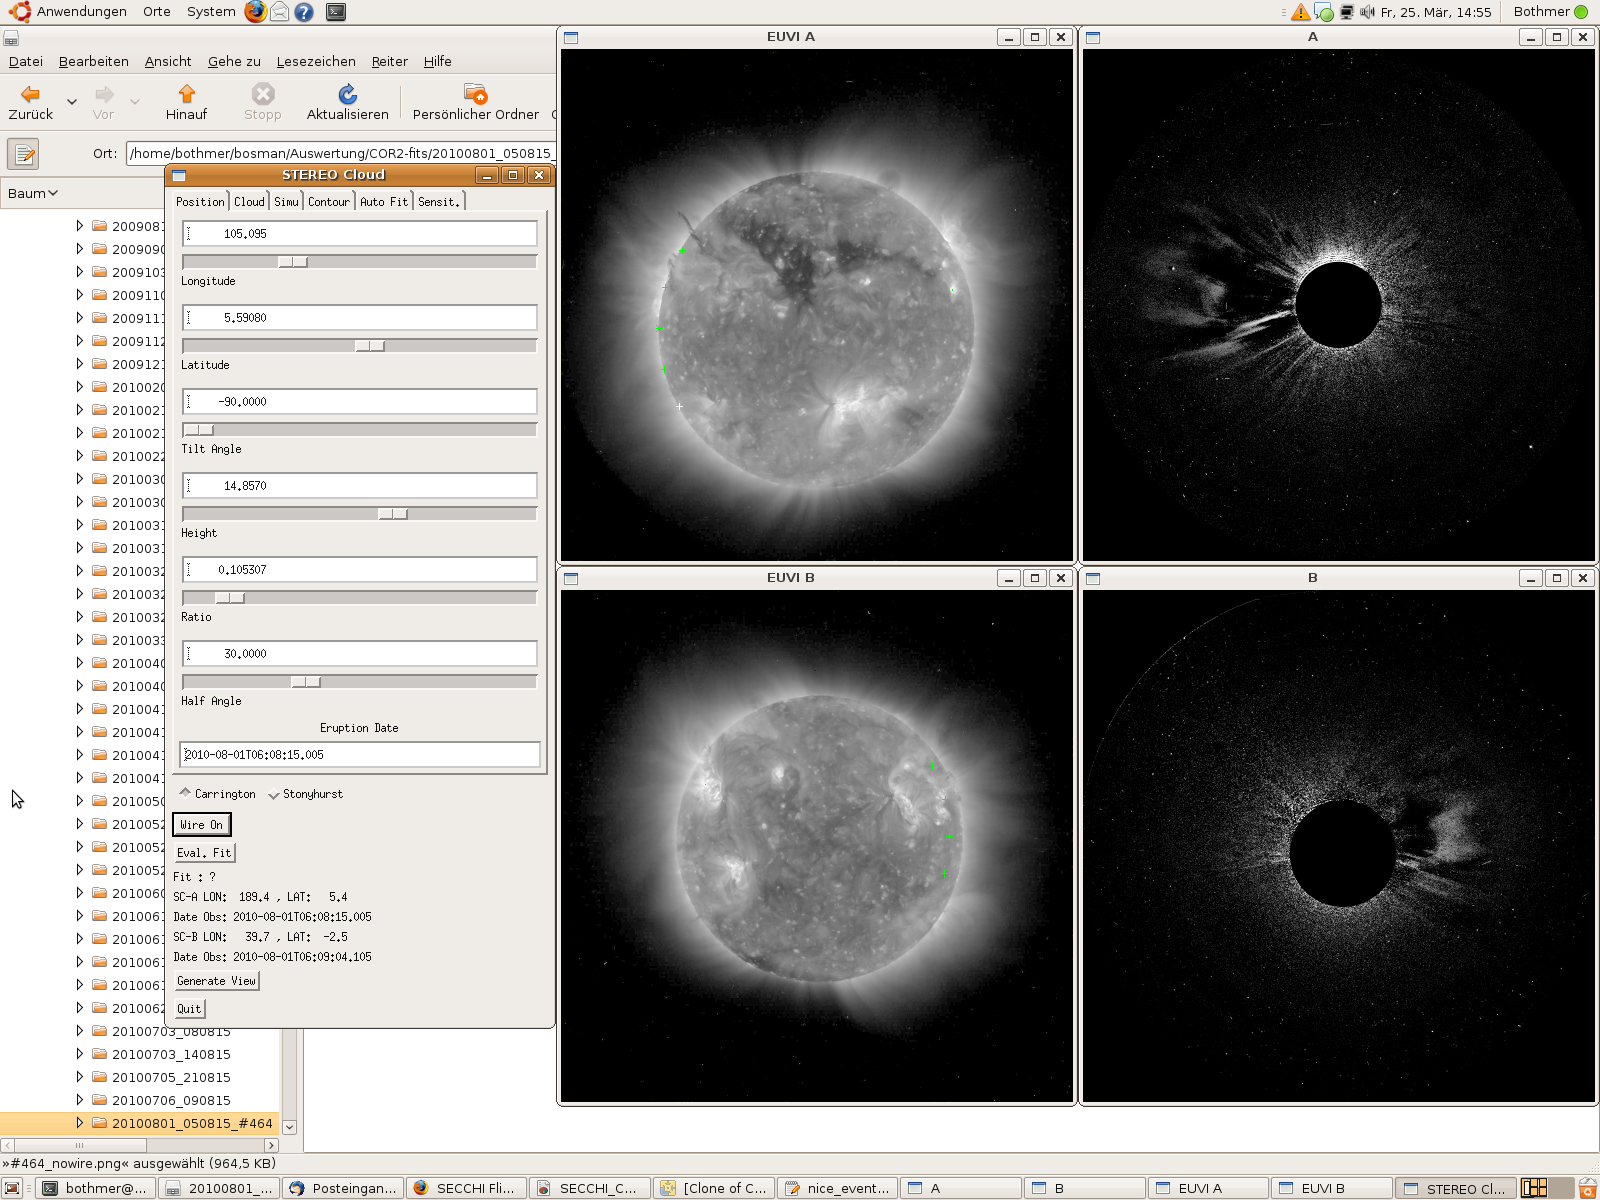Switch to the Cloud tab

[x=249, y=202]
